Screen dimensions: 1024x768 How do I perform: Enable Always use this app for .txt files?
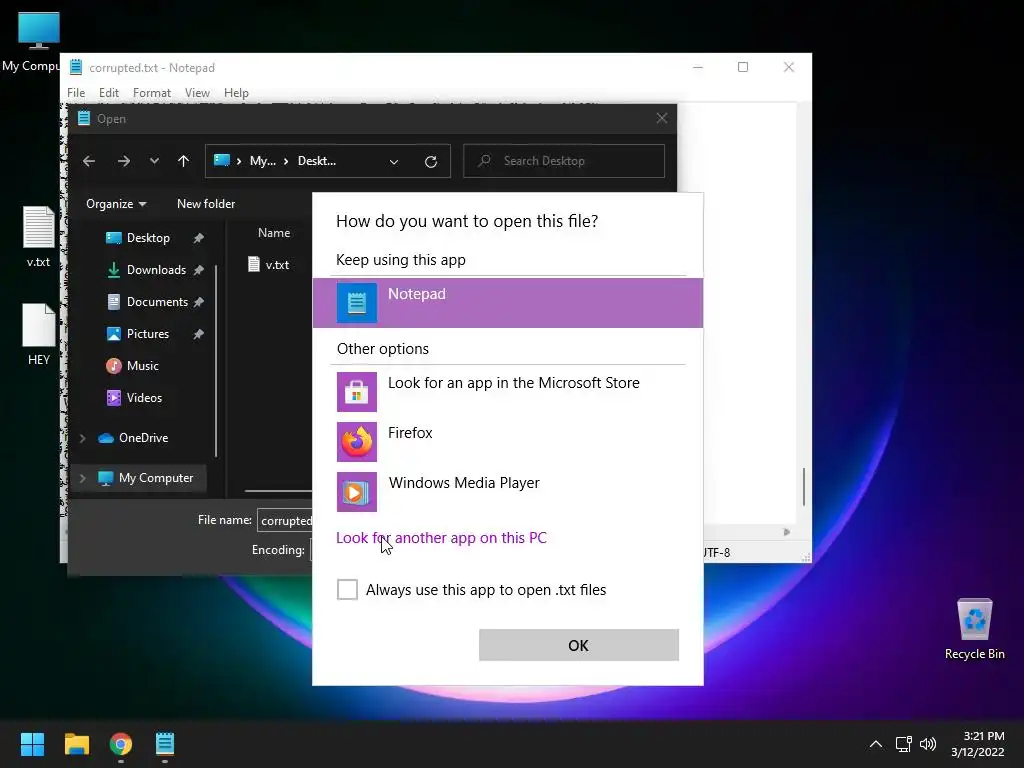(347, 589)
